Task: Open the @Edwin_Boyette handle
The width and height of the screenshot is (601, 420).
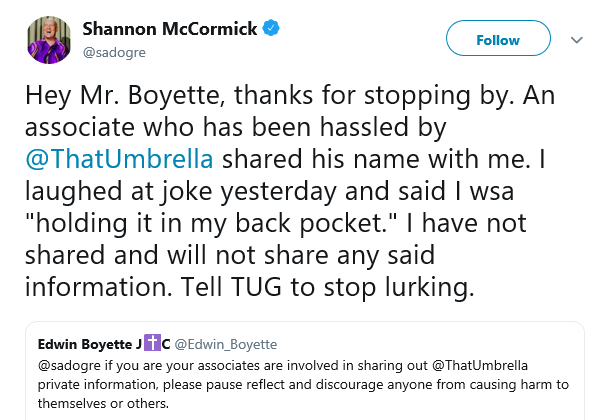Action: click(226, 344)
